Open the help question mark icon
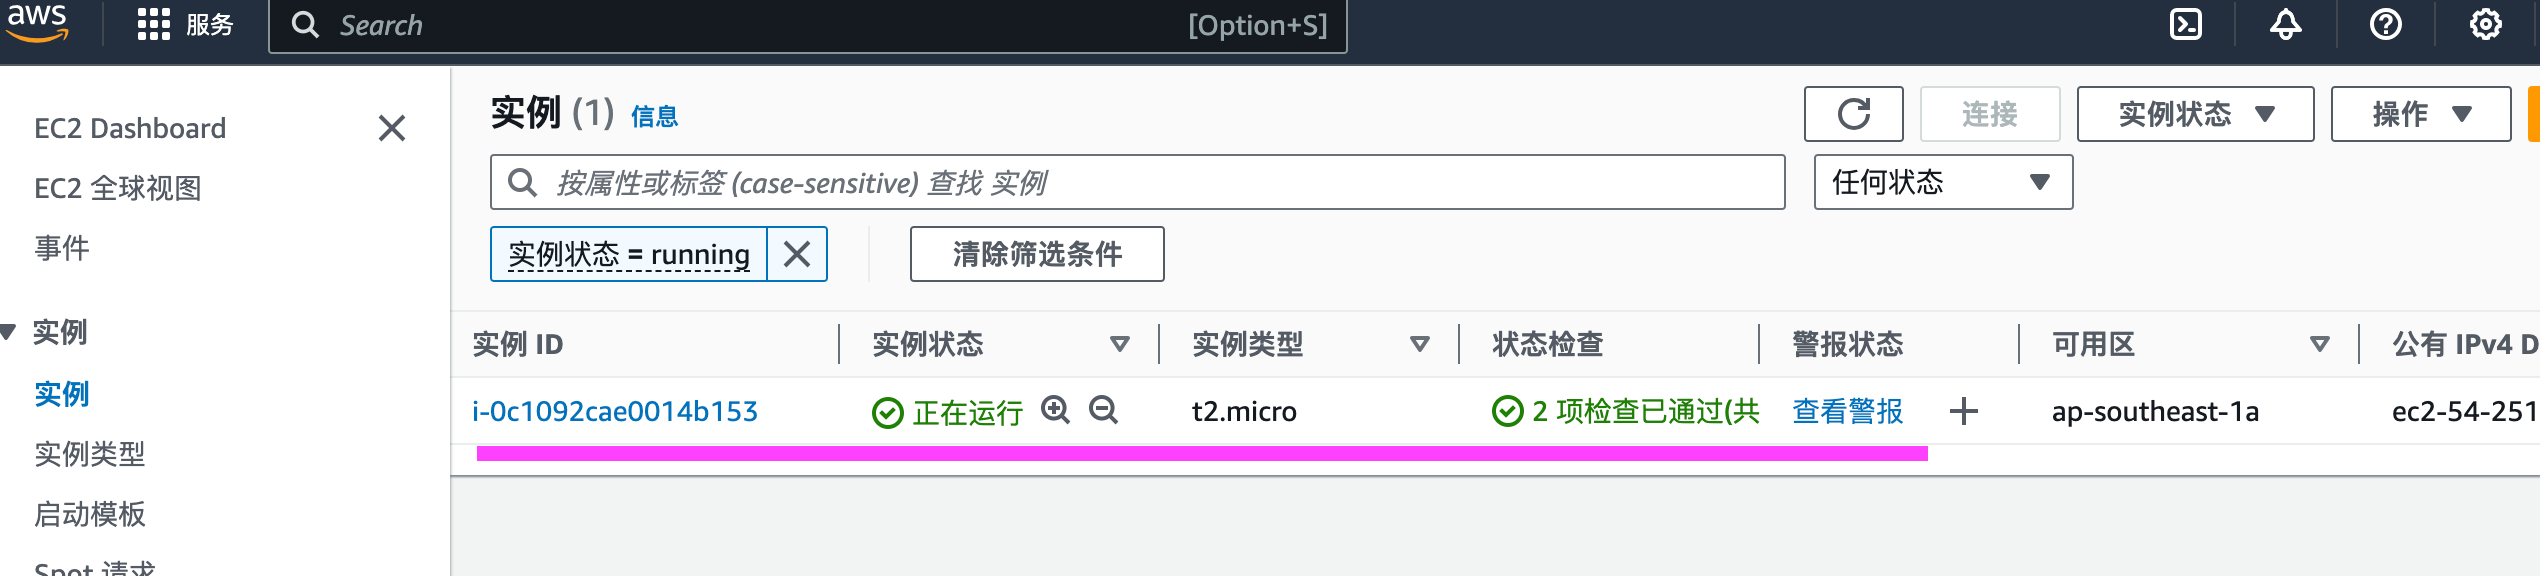The height and width of the screenshot is (576, 2540). (x=2385, y=24)
